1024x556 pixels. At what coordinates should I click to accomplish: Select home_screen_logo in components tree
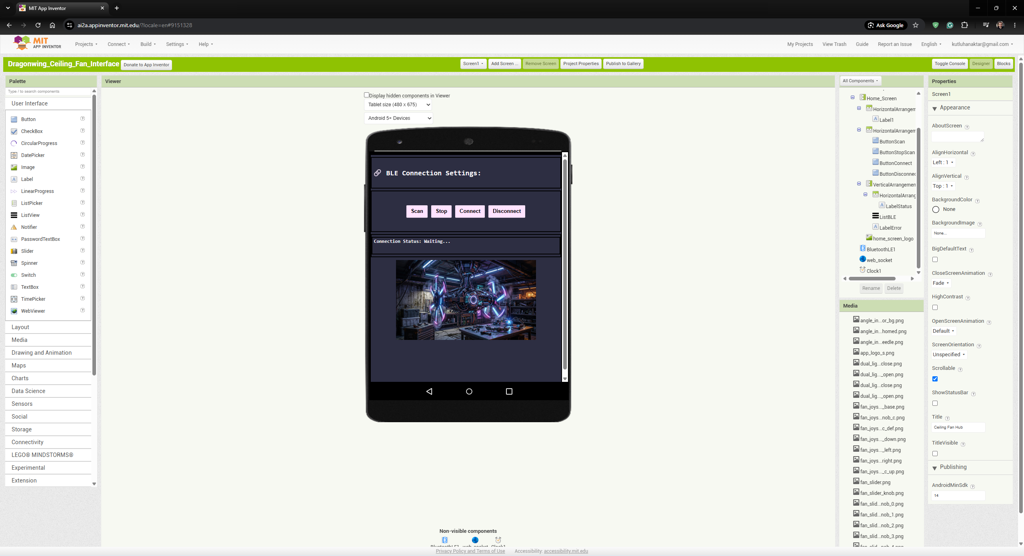click(x=893, y=238)
